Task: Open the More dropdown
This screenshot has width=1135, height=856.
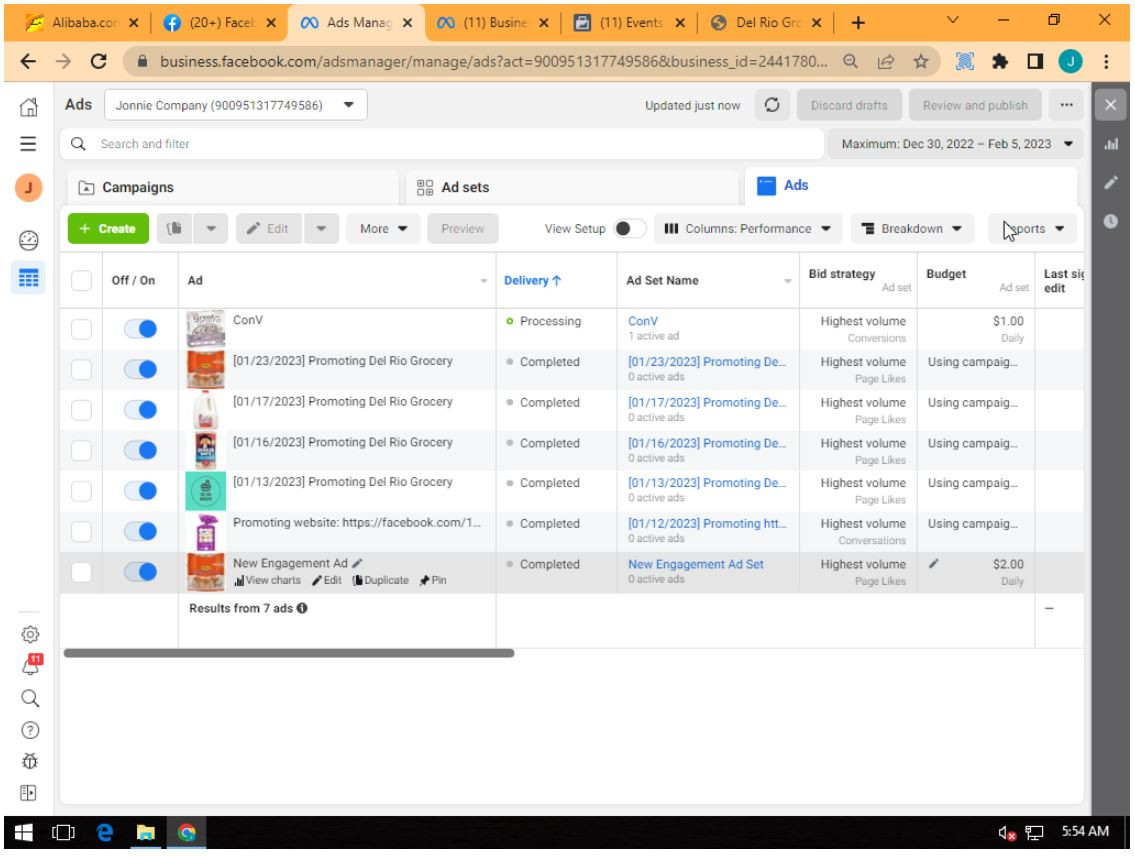Action: [x=384, y=229]
